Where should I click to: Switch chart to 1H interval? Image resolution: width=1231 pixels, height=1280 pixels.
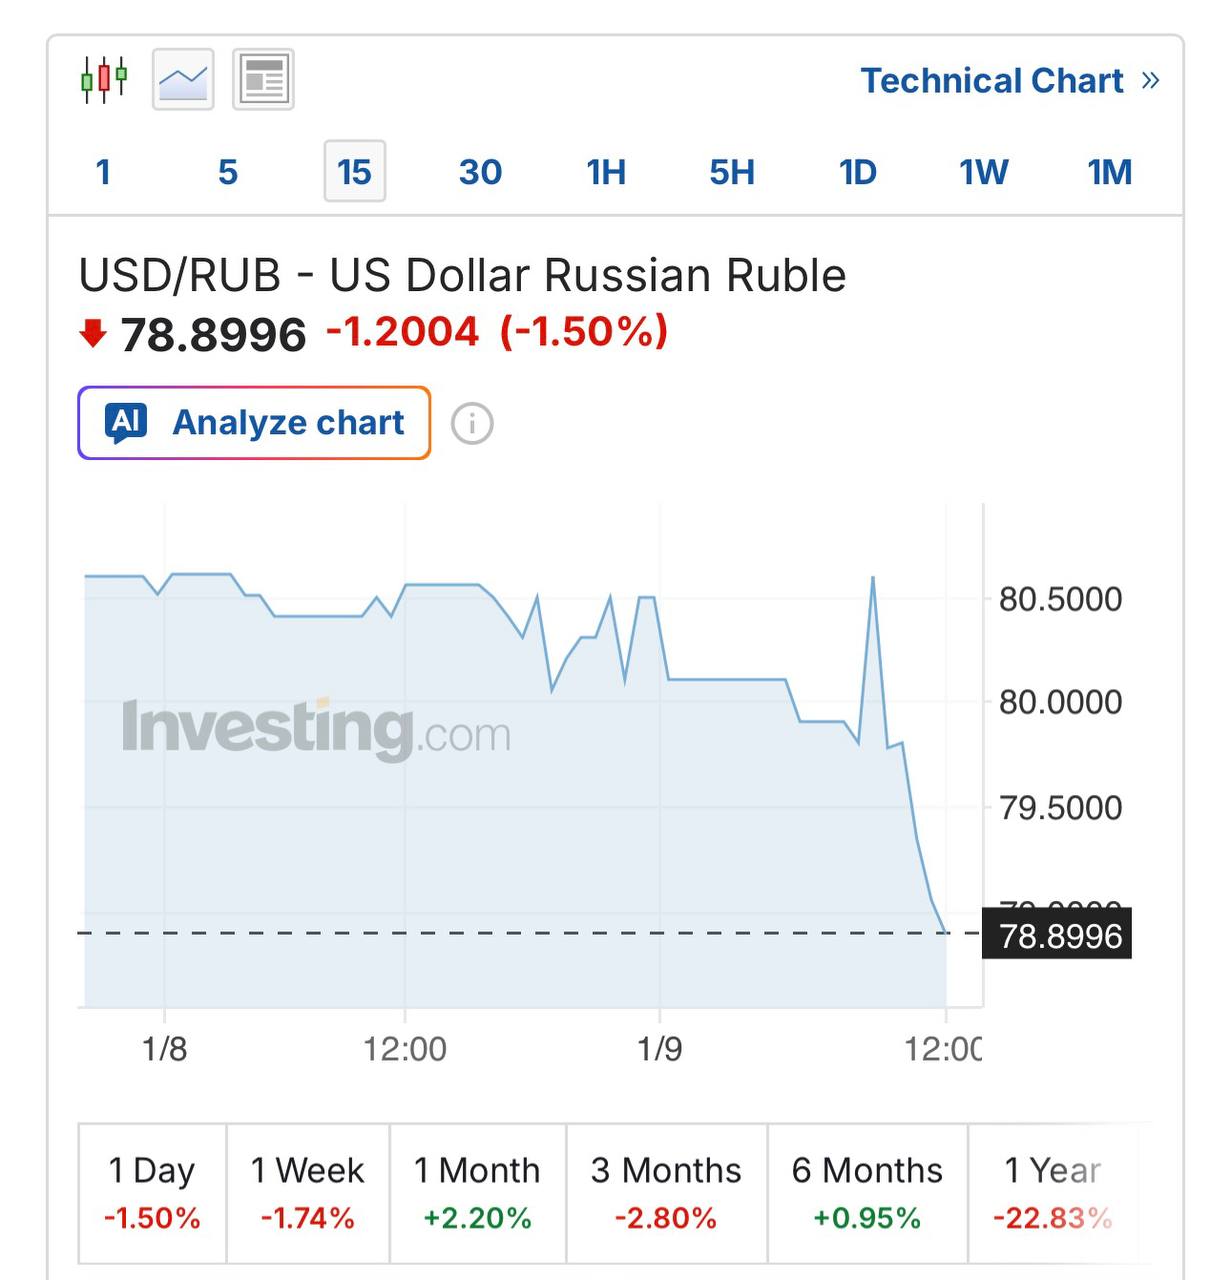tap(606, 172)
